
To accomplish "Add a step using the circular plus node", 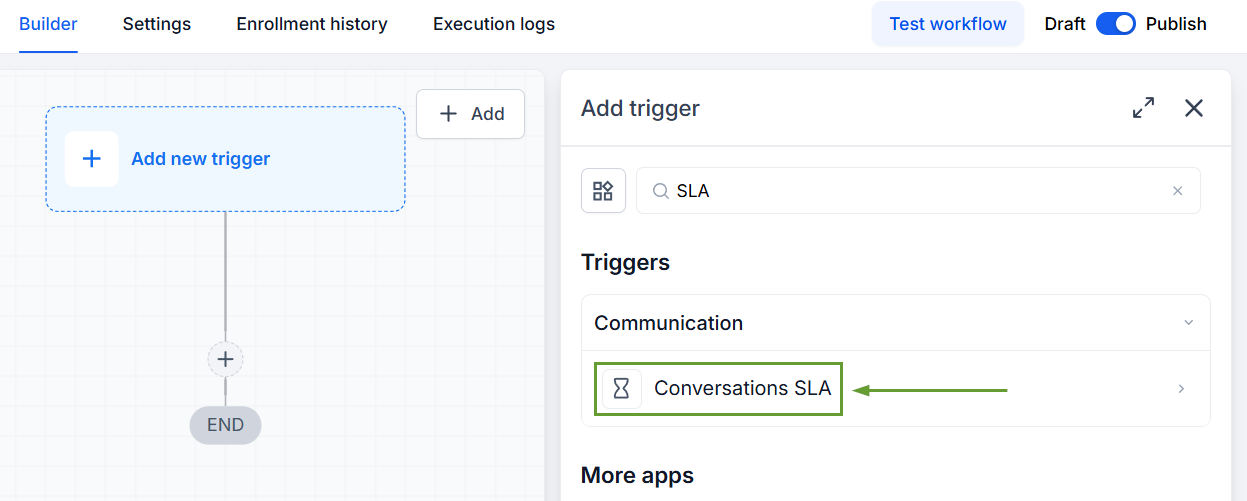I will pos(225,359).
